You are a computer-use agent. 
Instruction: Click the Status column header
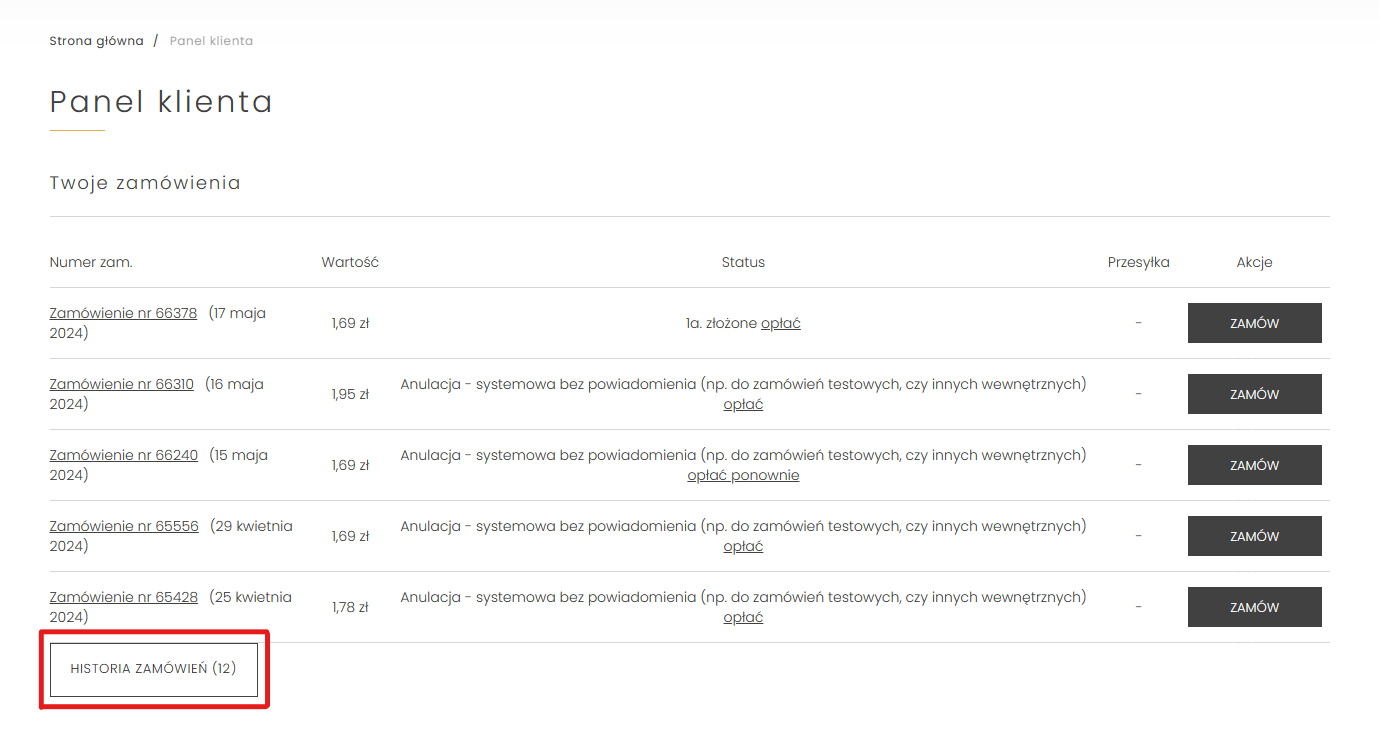pos(743,262)
